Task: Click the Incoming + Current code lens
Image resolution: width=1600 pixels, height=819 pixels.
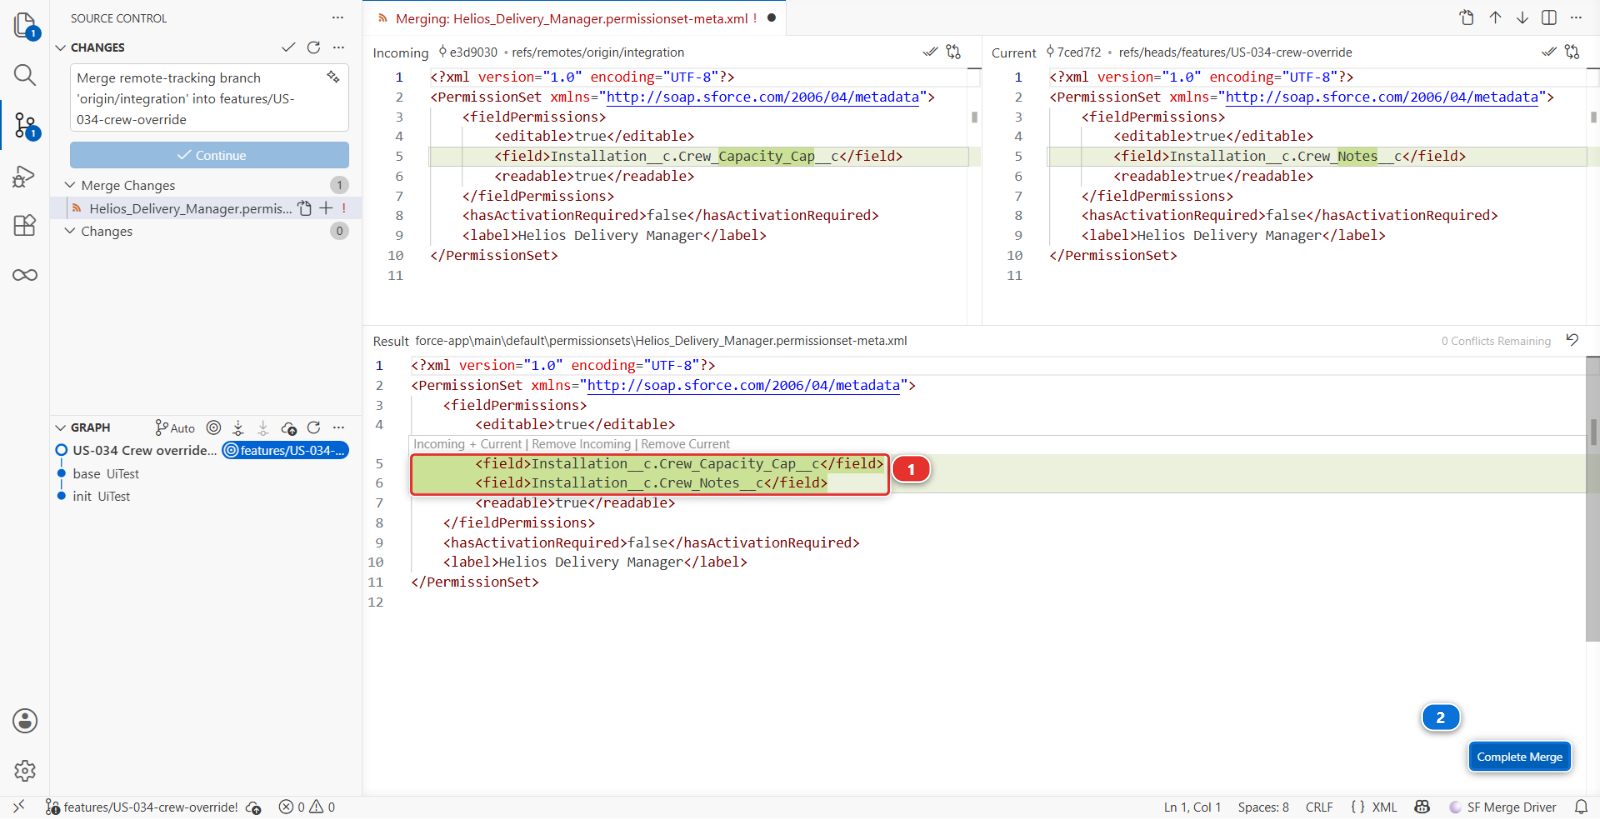Action: 467,444
